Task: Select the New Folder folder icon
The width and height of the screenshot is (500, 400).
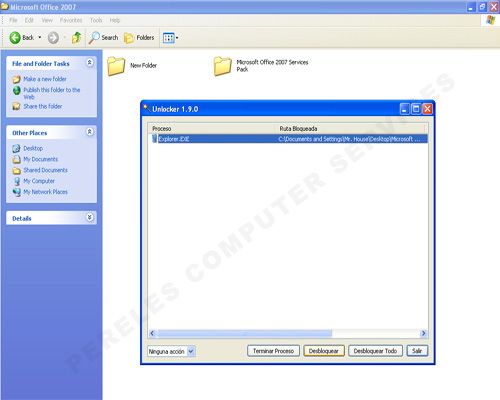Action: [116, 66]
